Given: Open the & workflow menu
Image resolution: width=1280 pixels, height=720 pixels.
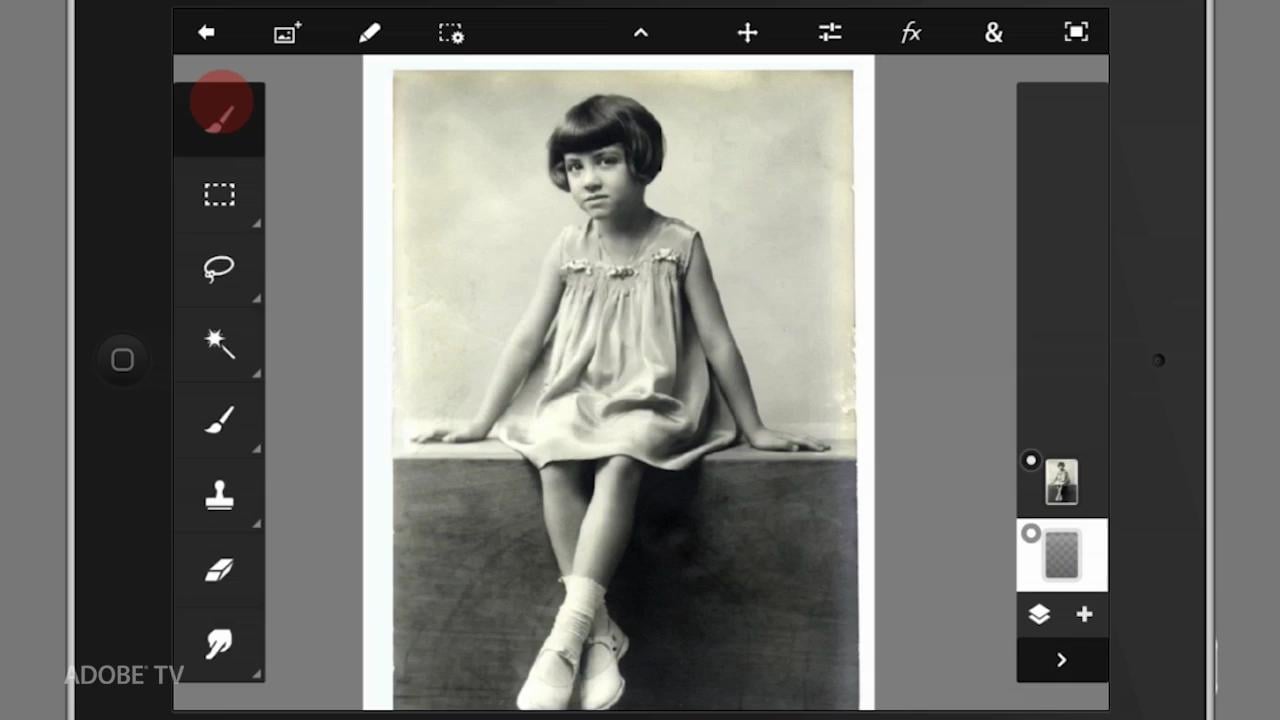Looking at the screenshot, I should [993, 33].
